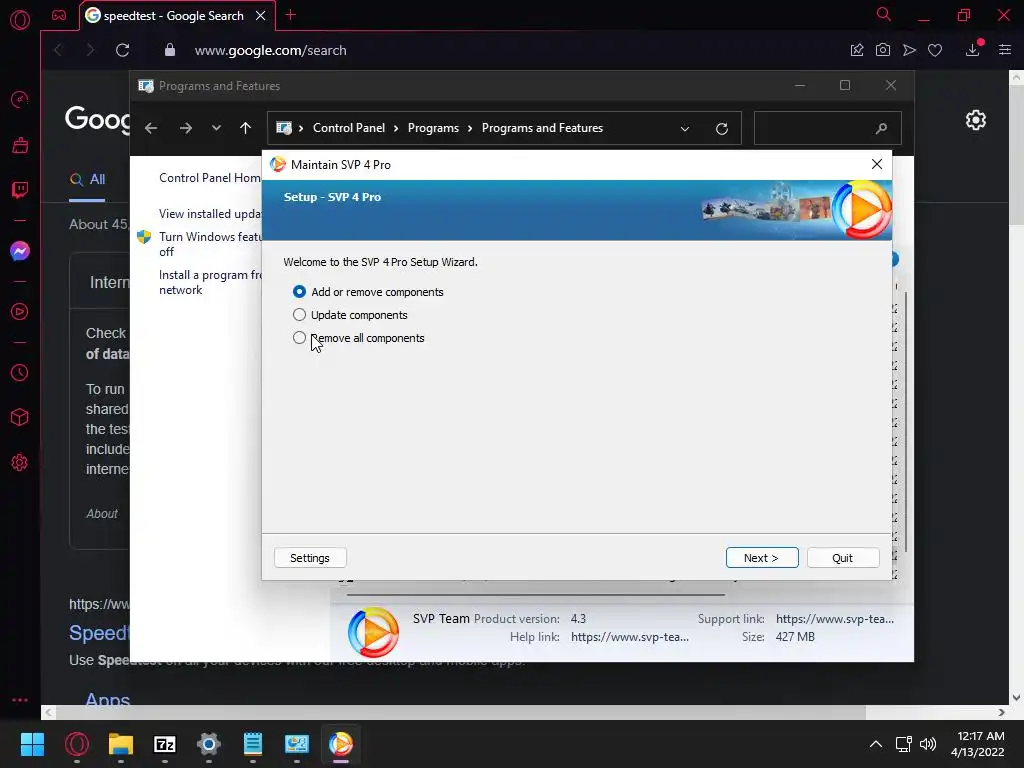This screenshot has height=768, width=1024.
Task: Select Update components radio button
Action: tap(299, 315)
